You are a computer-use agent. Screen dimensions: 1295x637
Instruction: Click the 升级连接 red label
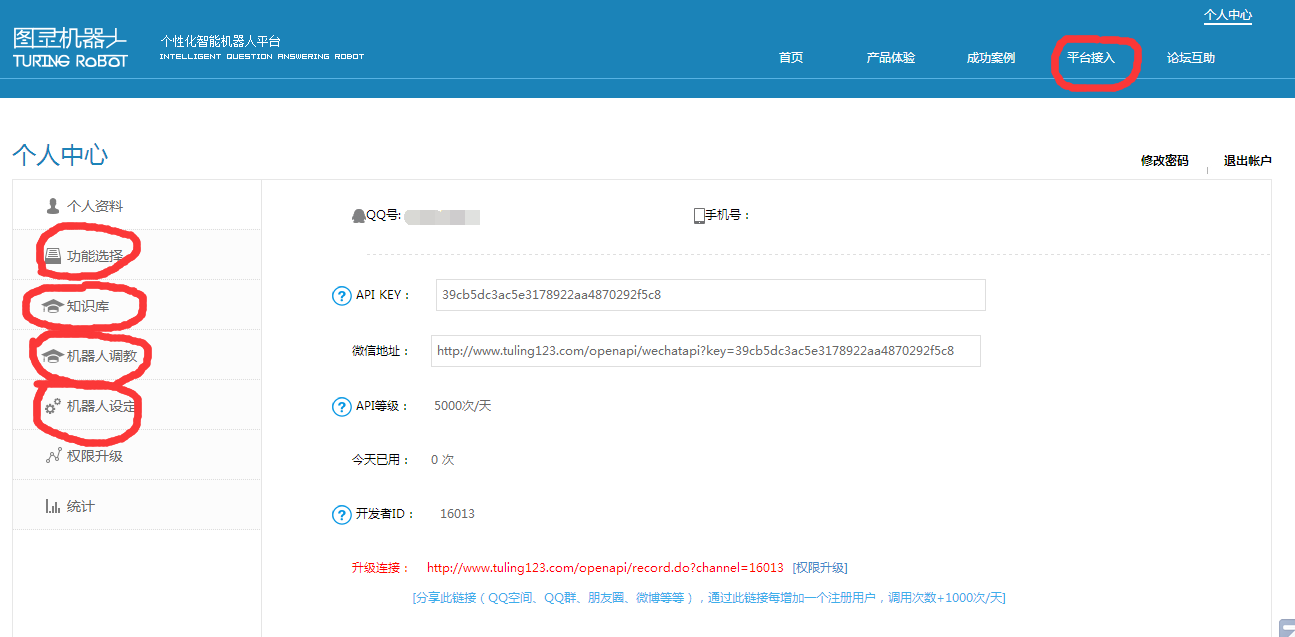[380, 568]
